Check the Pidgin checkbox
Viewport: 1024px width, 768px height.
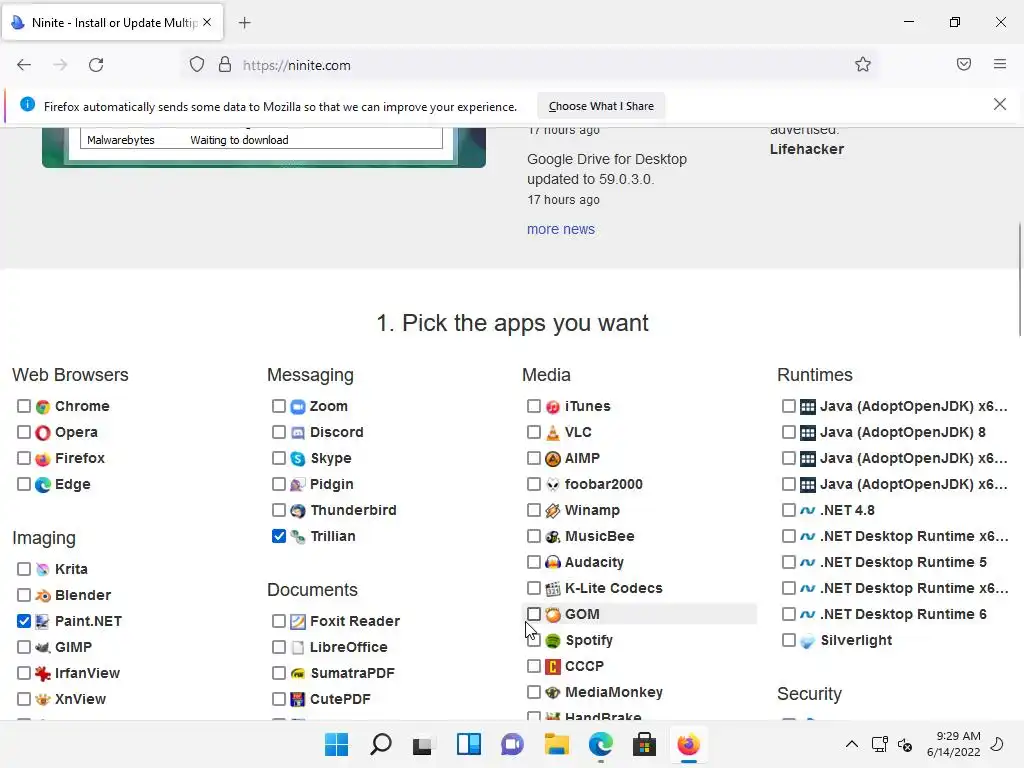point(279,485)
